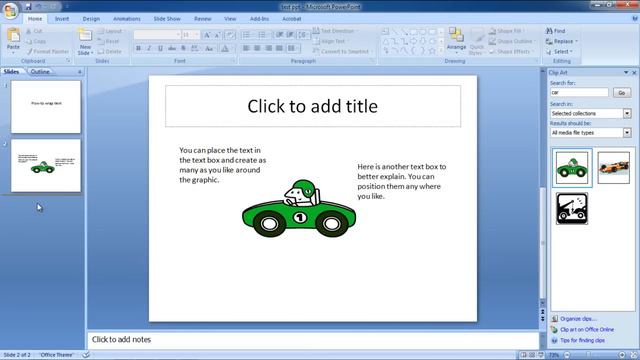Click the Shrink Font icon
Viewport: 640px width, 360px height.
218,35
